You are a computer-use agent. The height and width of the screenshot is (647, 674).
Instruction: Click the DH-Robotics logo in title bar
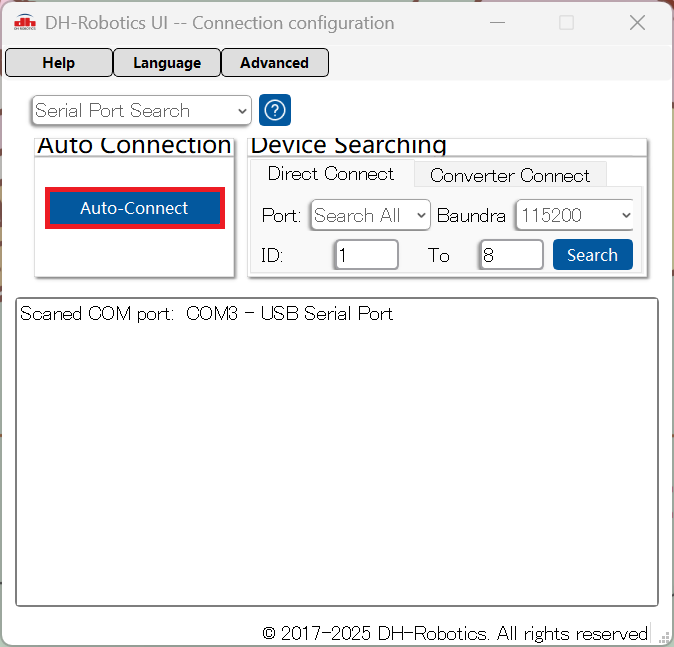pos(25,22)
